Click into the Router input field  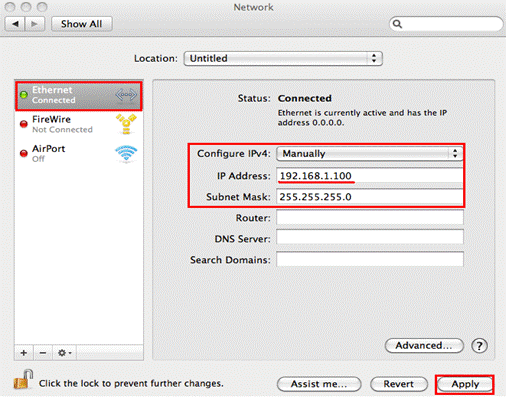370,218
